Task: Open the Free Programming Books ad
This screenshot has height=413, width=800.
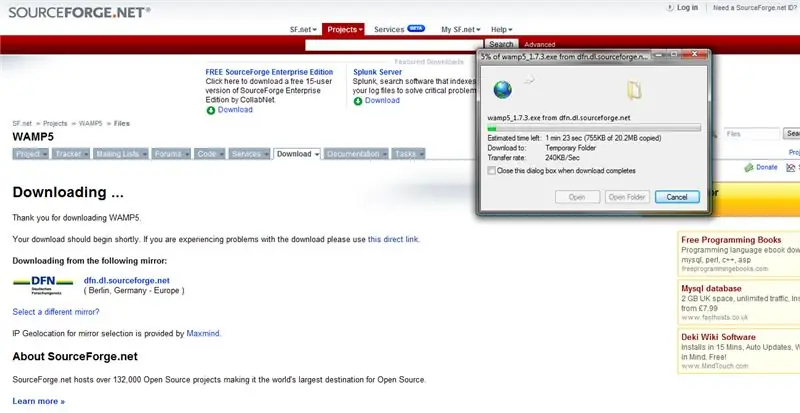Action: 731,240
